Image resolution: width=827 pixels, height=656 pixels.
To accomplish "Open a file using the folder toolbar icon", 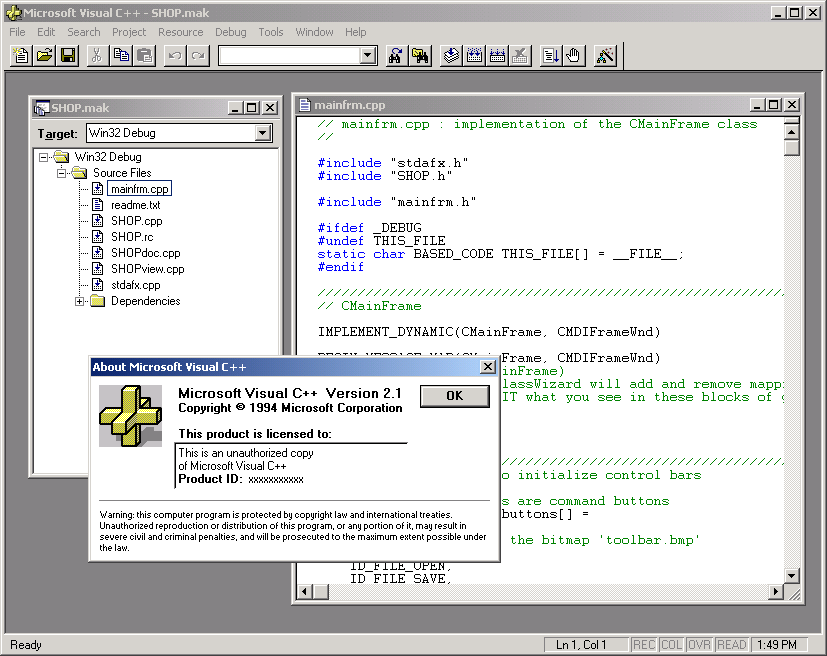I will click(x=45, y=55).
